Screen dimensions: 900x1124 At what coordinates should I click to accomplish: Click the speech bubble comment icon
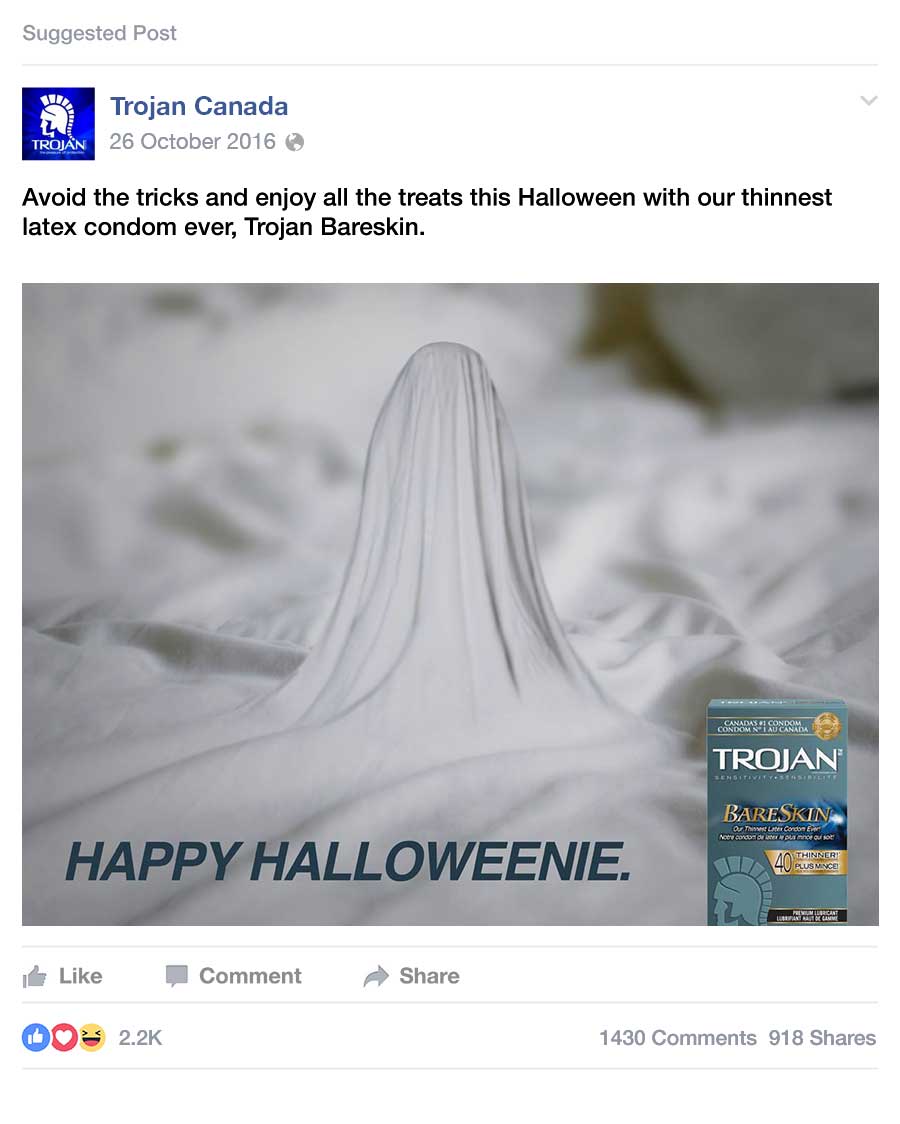point(176,976)
